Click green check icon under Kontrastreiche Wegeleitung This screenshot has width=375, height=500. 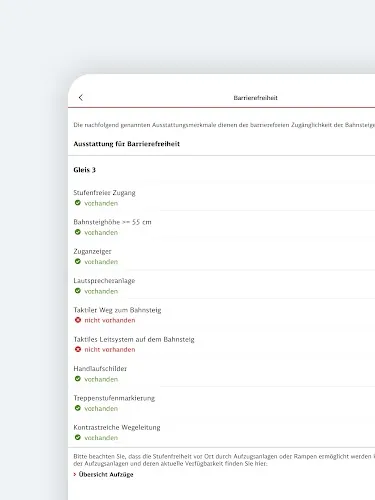pos(78,437)
